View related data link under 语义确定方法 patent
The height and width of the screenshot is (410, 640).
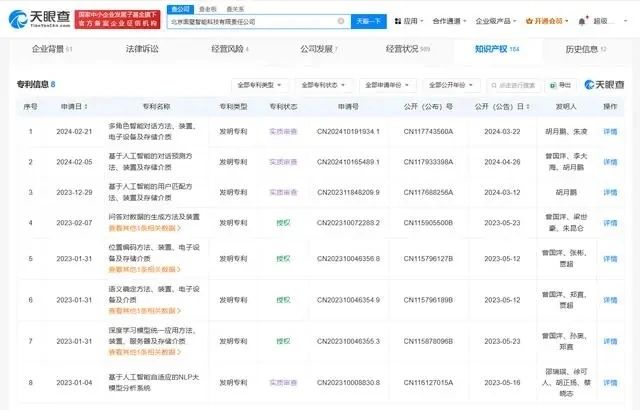click(144, 311)
